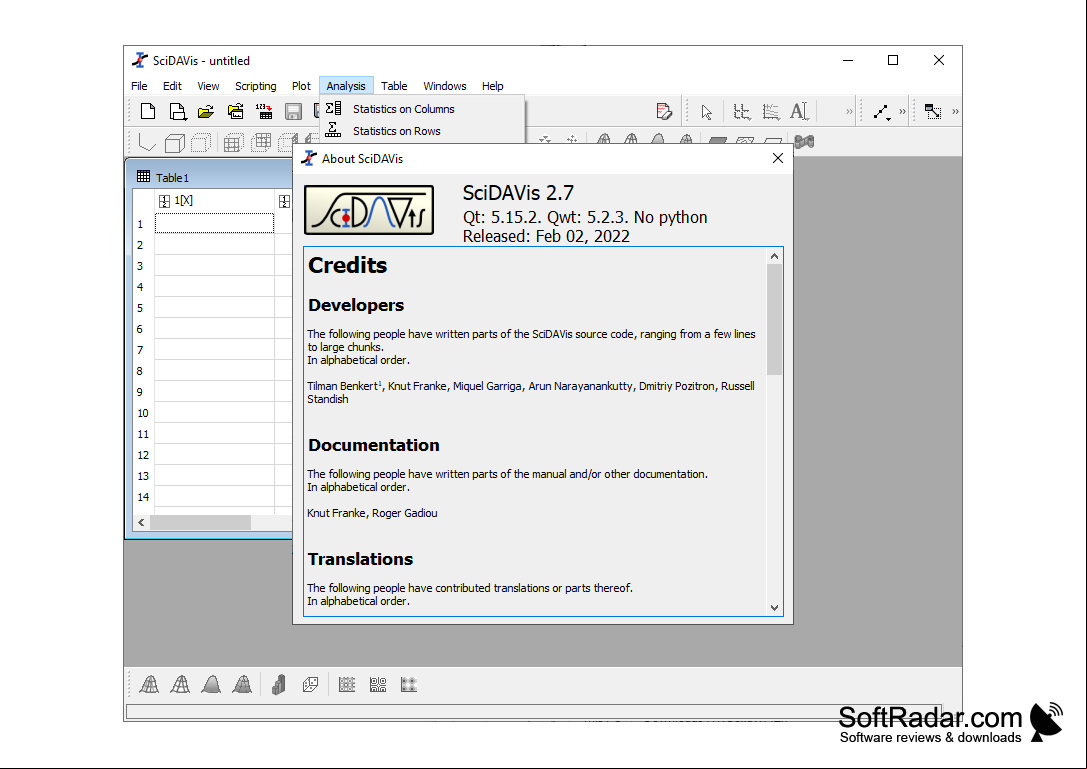1087x769 pixels.
Task: Click the dice-shaped 3D scatter icon
Action: pos(311,685)
